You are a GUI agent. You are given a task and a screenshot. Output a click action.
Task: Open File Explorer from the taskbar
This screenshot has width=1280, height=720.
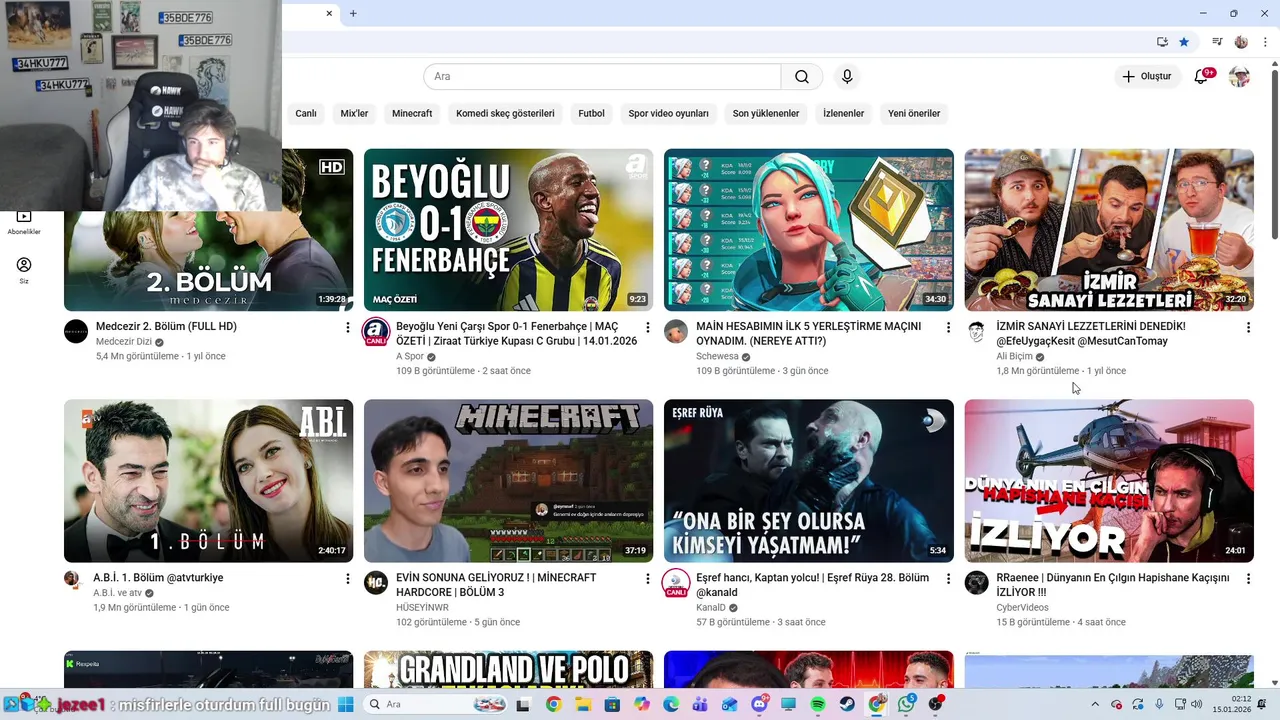tap(583, 704)
